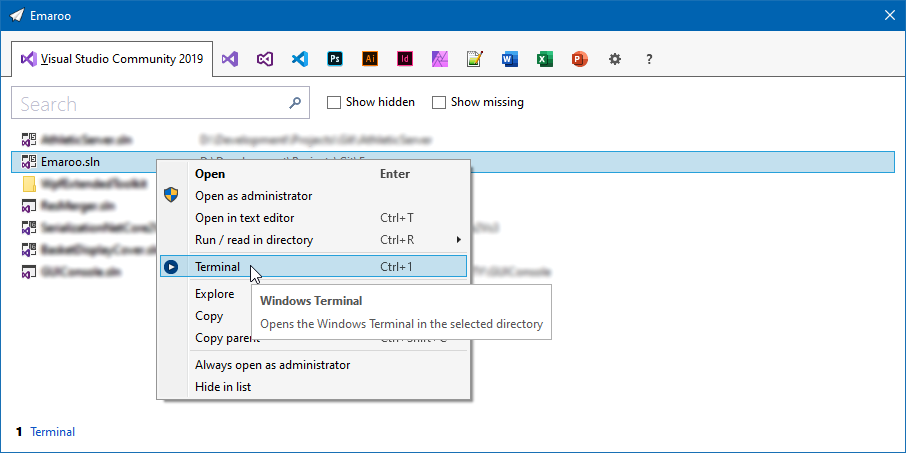Open the Photoshop tab
Screen dimensions: 906x453
tap(335, 59)
